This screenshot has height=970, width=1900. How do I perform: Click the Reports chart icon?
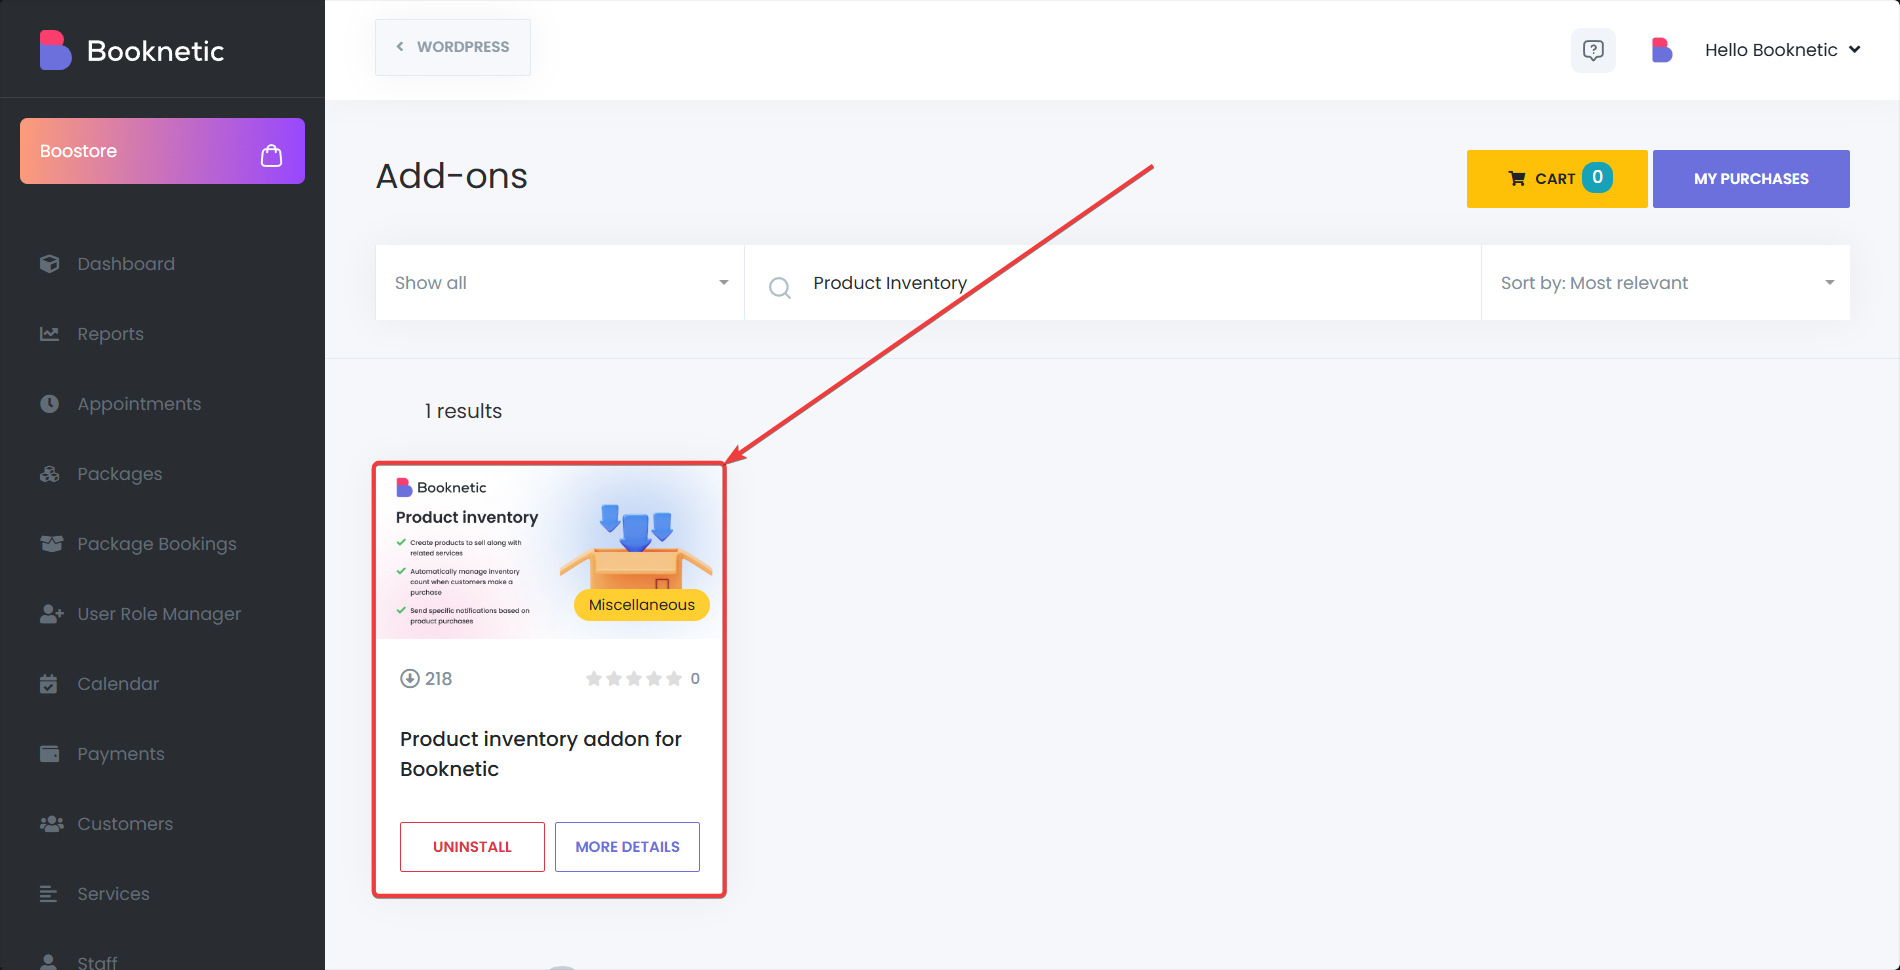tap(50, 334)
